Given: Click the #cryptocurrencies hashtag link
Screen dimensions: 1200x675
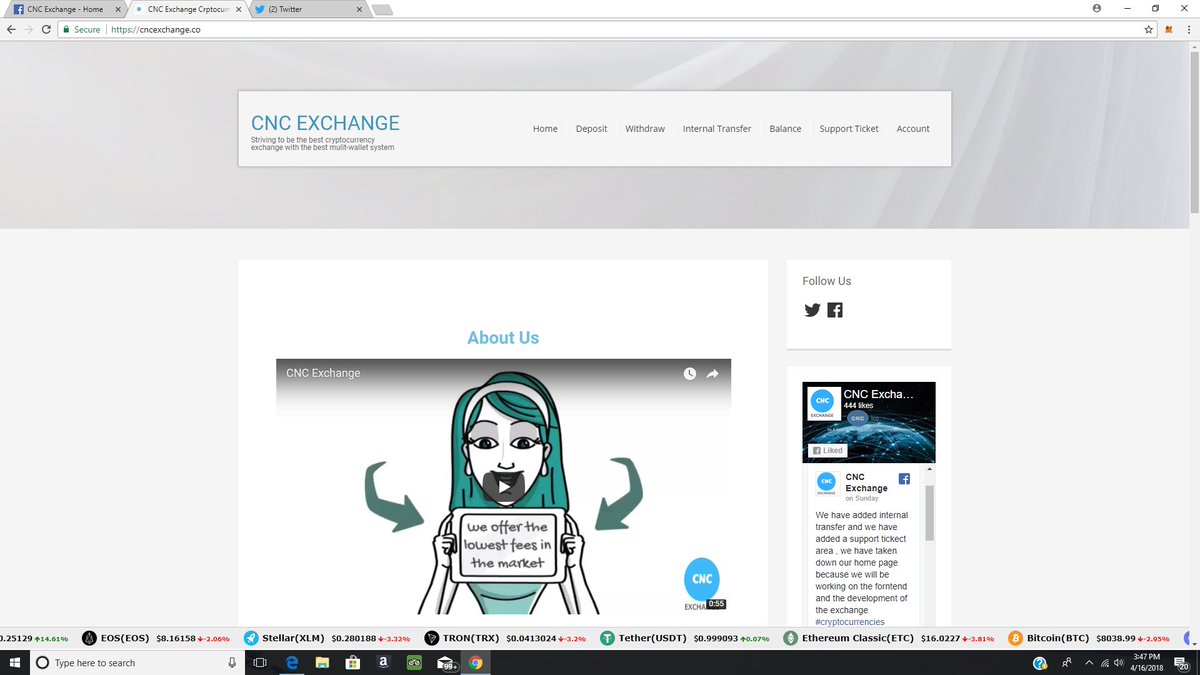Looking at the screenshot, I should pyautogui.click(x=850, y=622).
